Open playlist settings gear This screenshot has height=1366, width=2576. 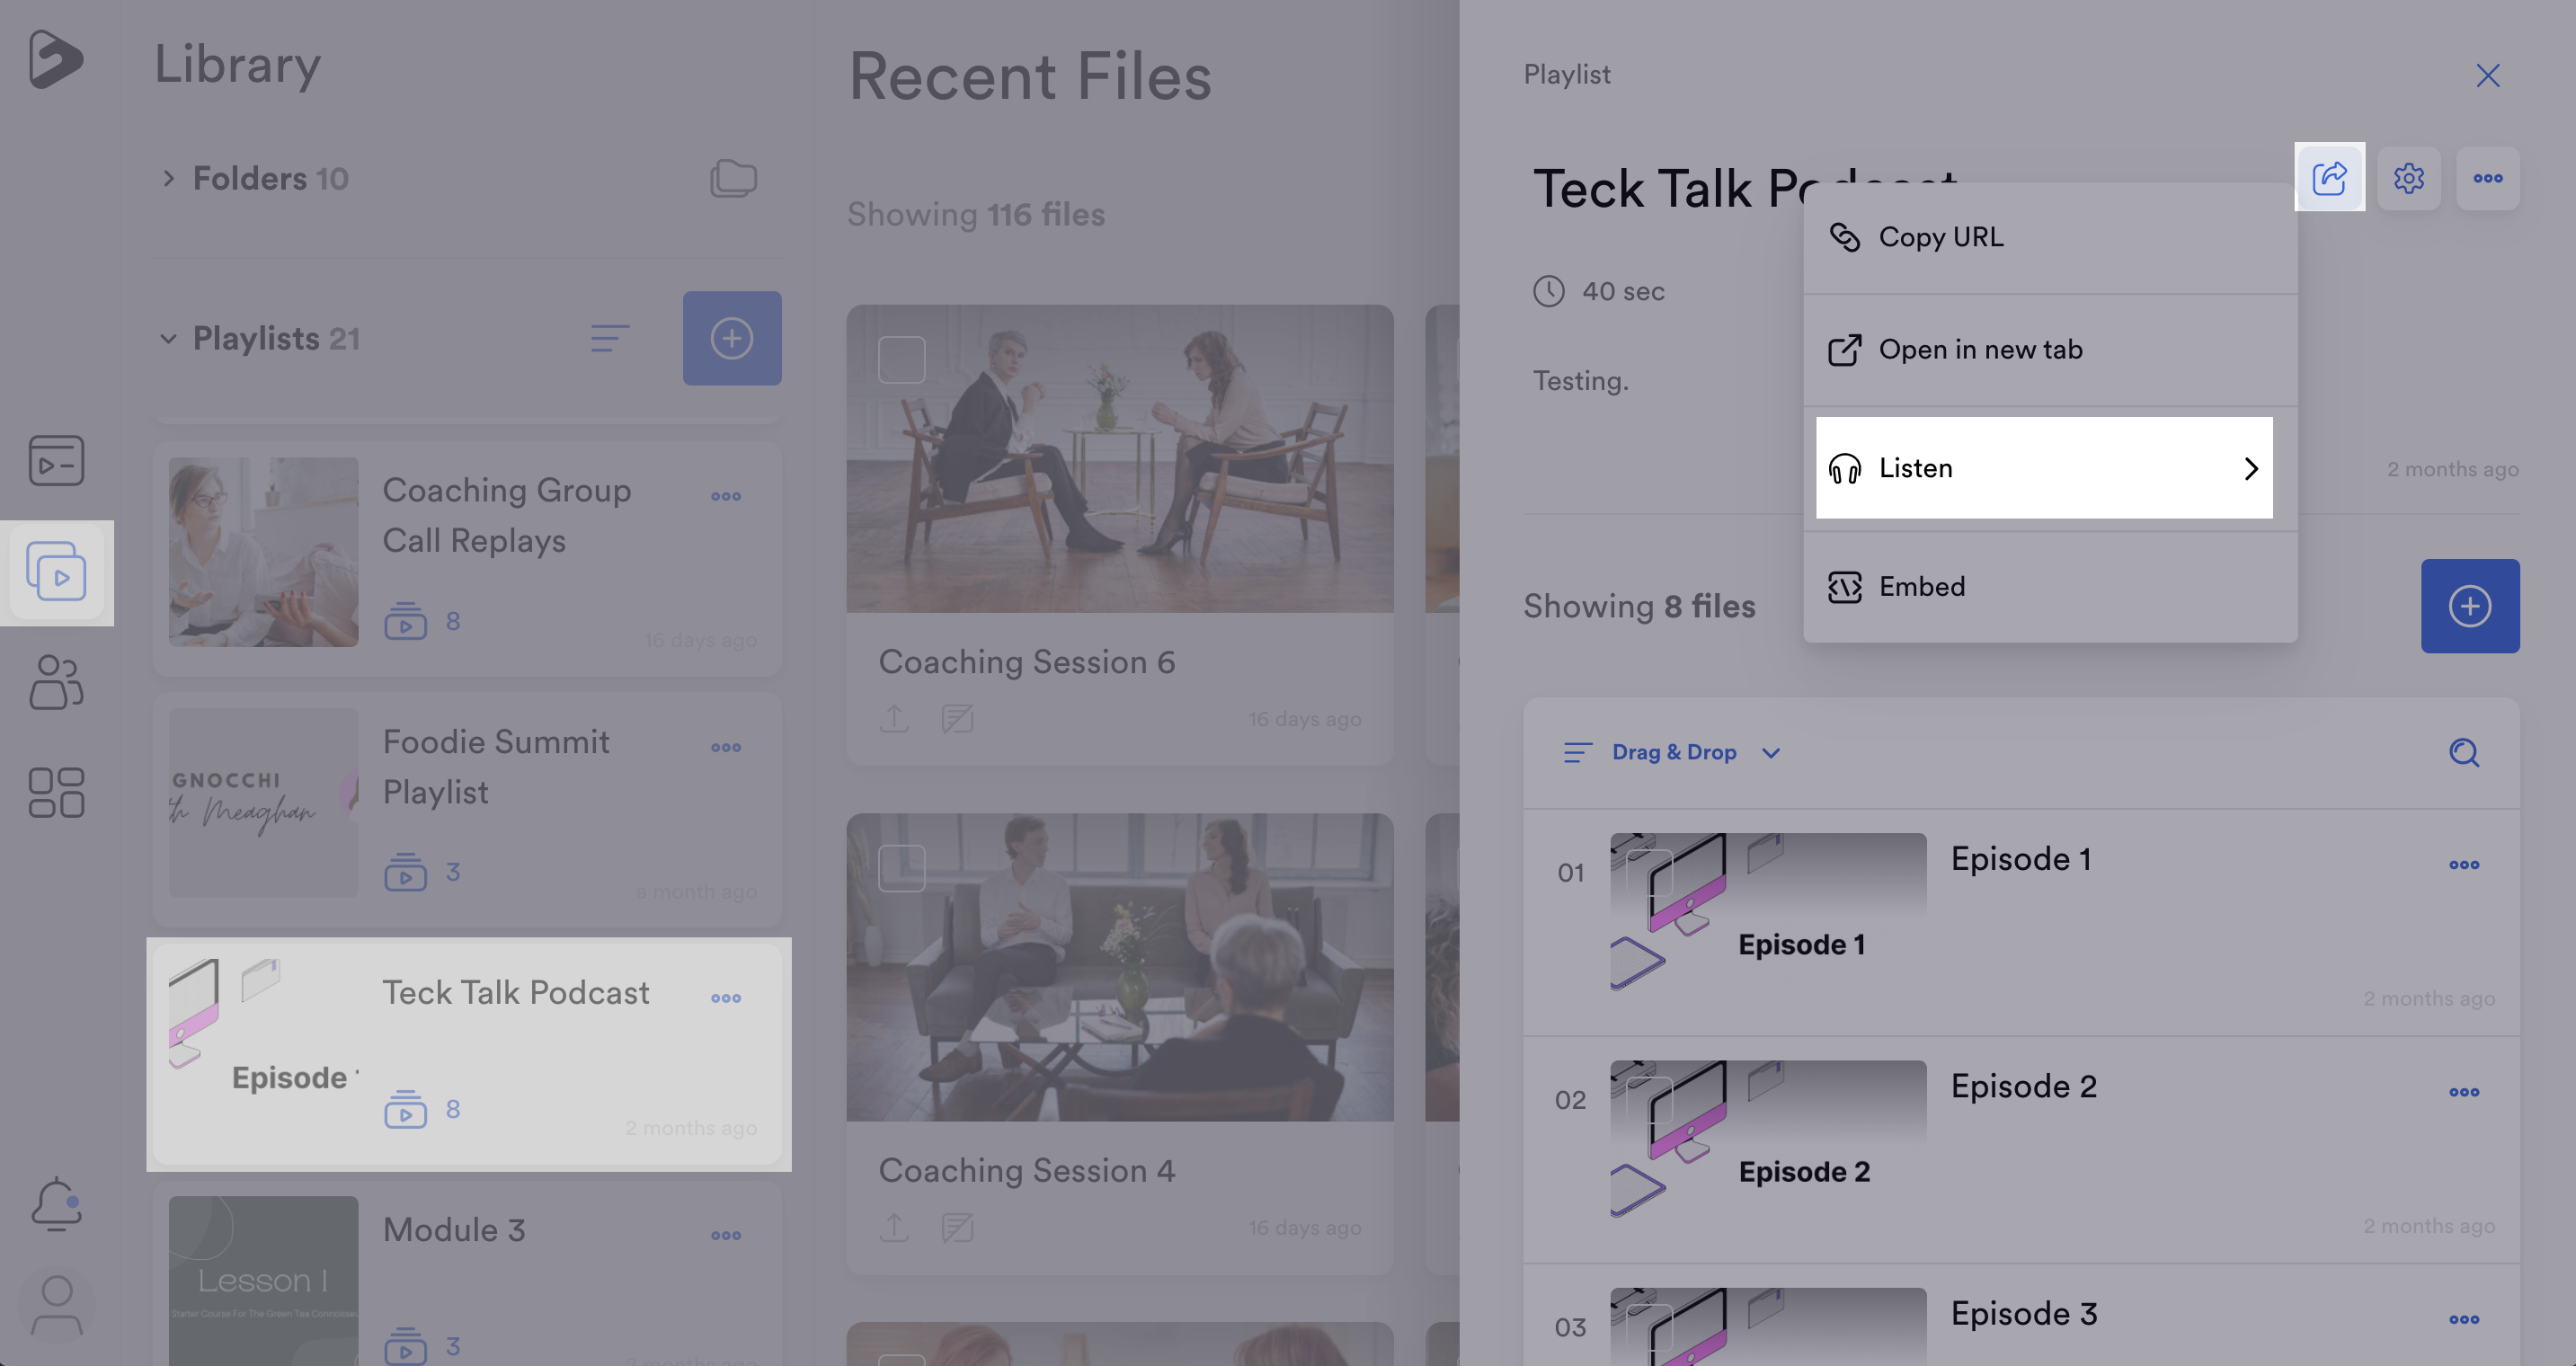[2408, 178]
